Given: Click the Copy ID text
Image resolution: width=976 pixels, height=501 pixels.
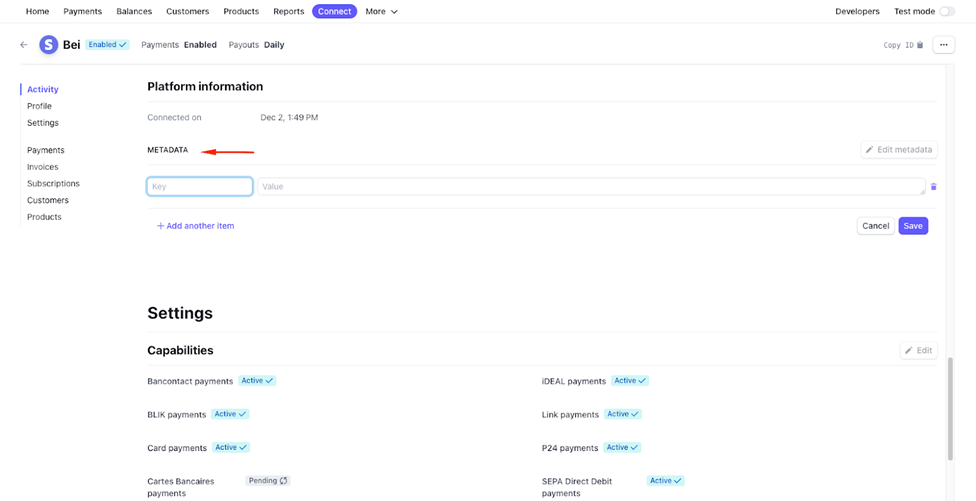Looking at the screenshot, I should [x=899, y=45].
